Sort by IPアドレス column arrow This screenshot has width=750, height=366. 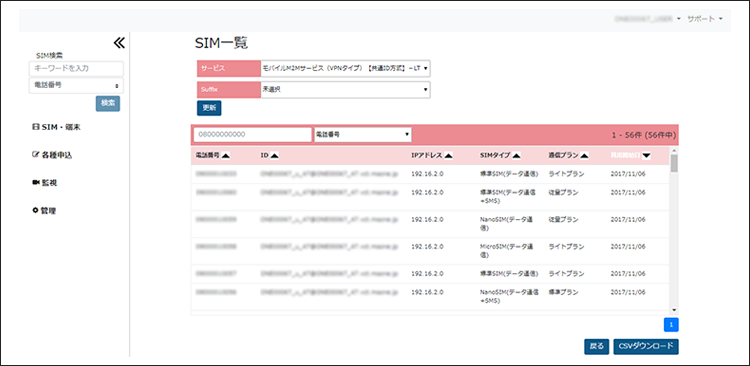pos(448,155)
